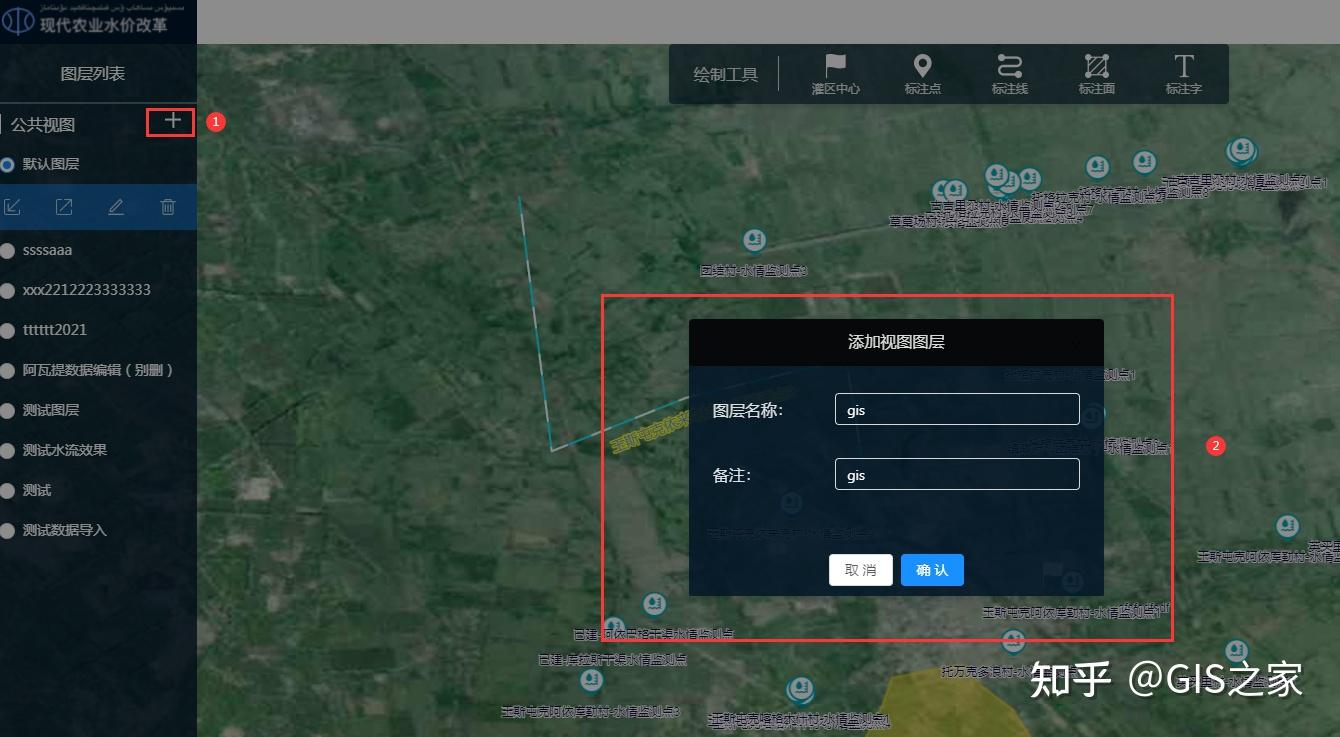The width and height of the screenshot is (1340, 737).
Task: Pick the 标注面 polygon tool
Action: (x=1097, y=75)
